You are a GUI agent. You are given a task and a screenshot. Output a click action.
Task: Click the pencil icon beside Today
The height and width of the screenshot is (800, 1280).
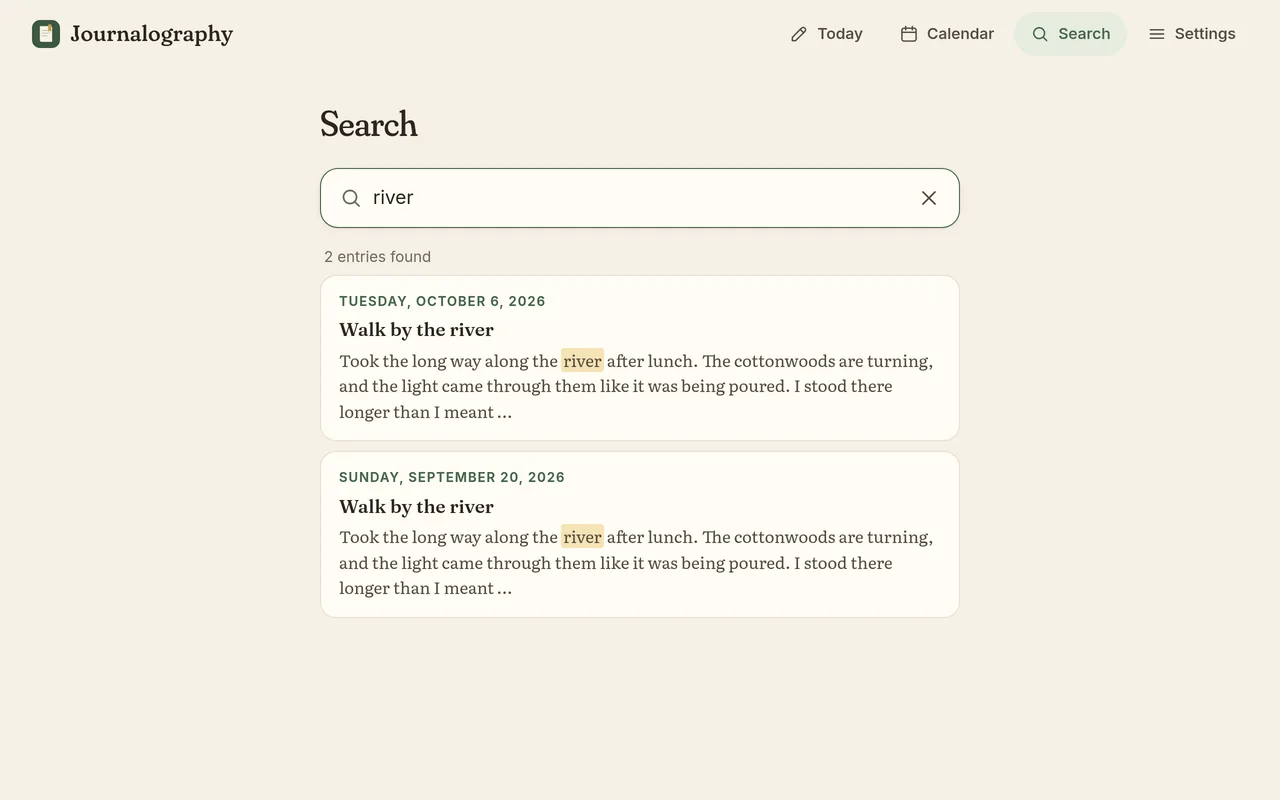tap(798, 34)
